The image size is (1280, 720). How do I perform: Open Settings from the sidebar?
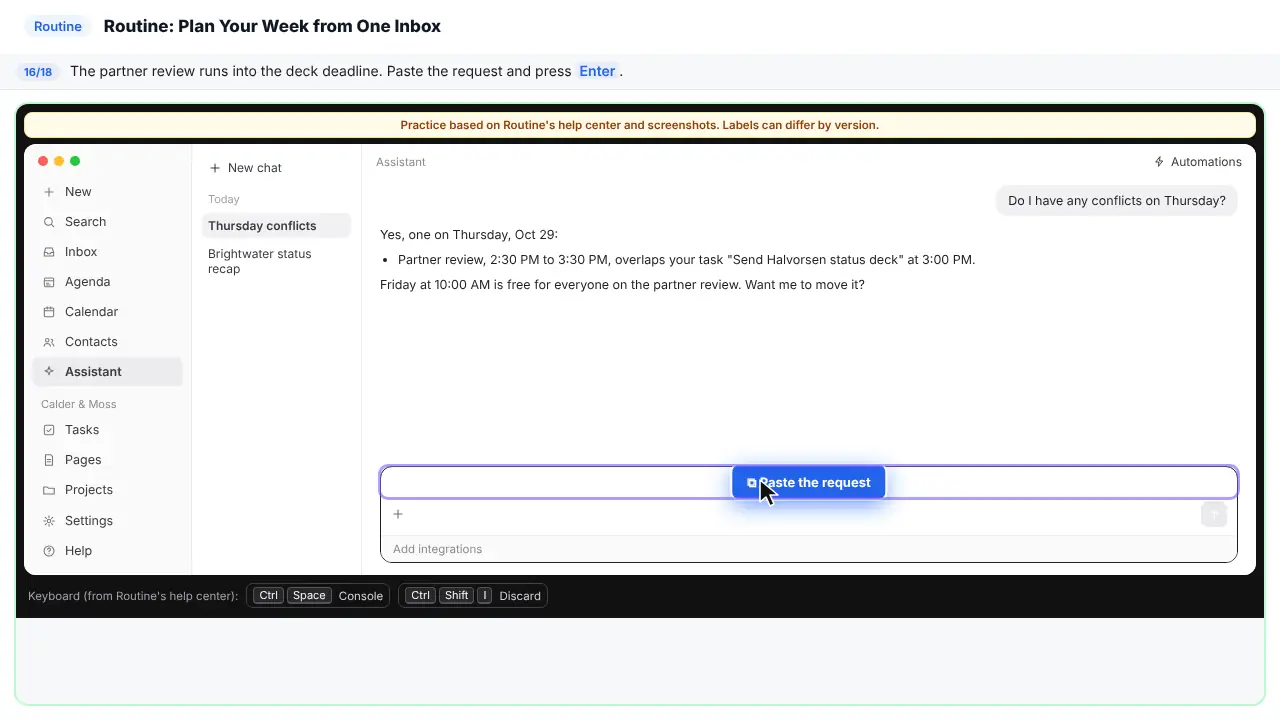108,521
